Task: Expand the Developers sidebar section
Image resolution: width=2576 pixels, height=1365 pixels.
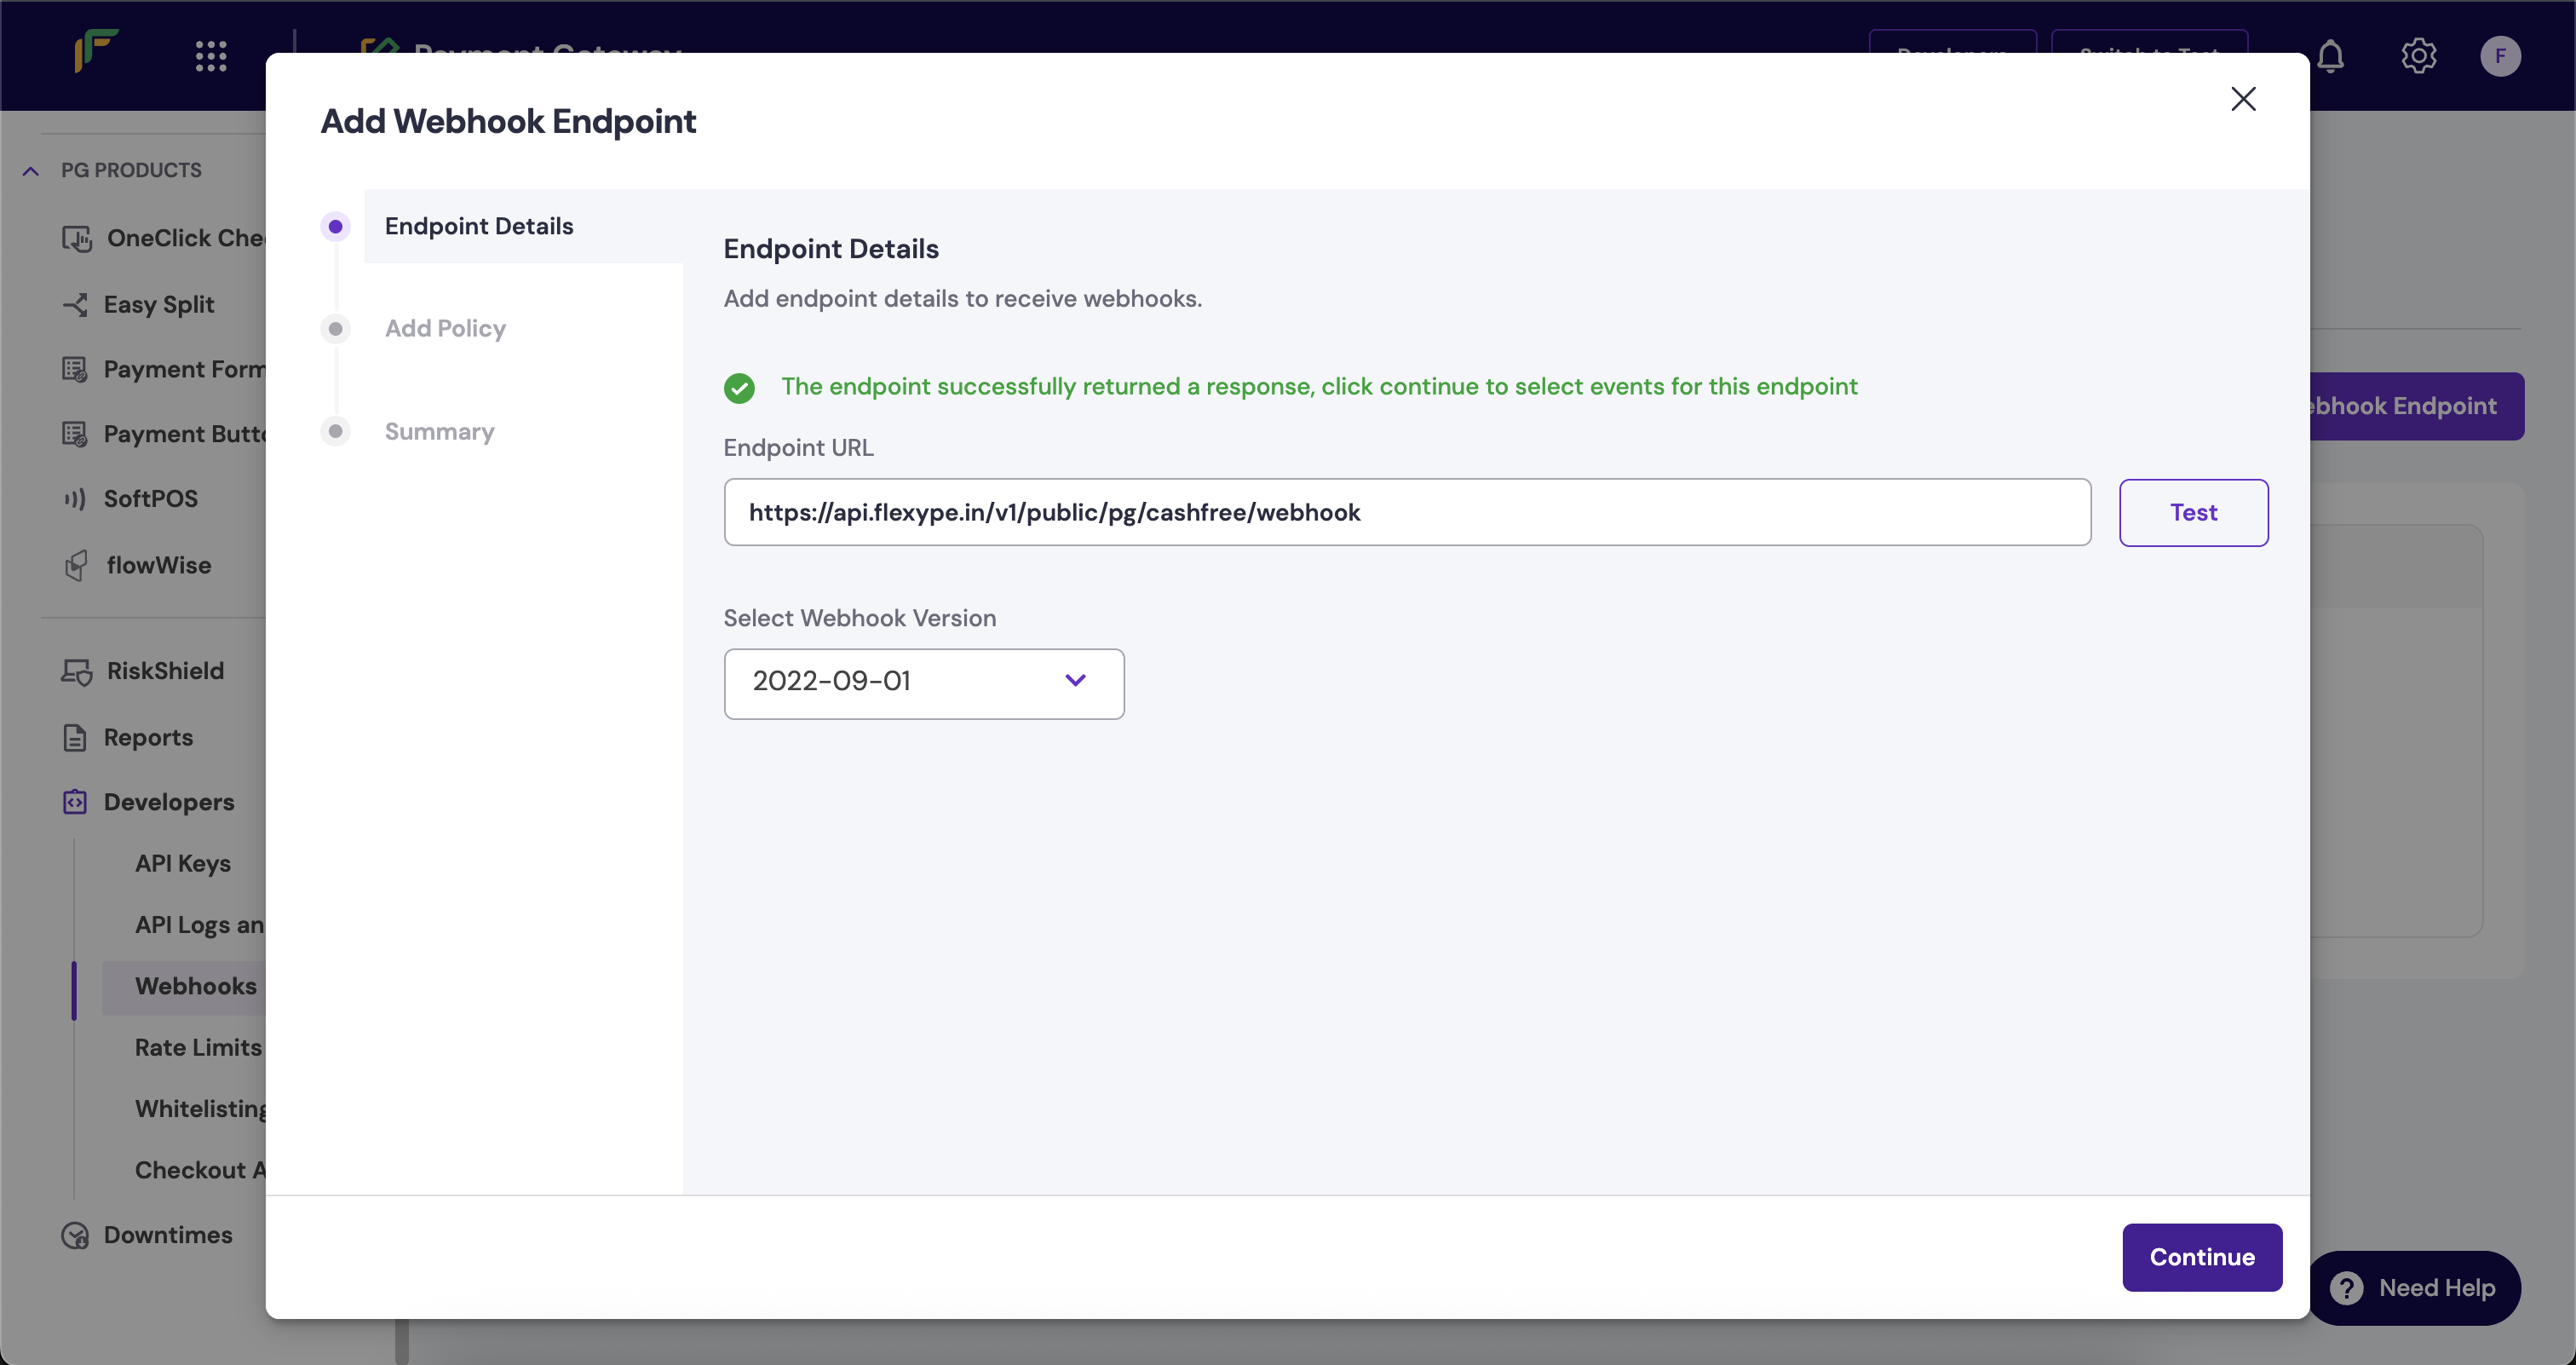Action: tap(168, 802)
